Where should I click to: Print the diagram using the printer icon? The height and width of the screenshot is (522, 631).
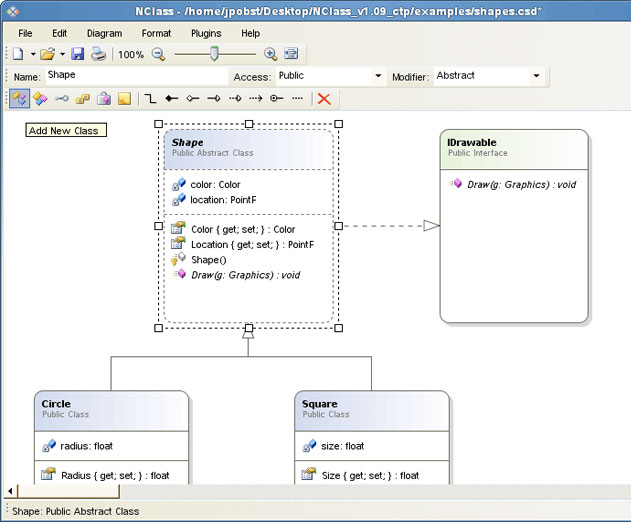click(x=98, y=54)
